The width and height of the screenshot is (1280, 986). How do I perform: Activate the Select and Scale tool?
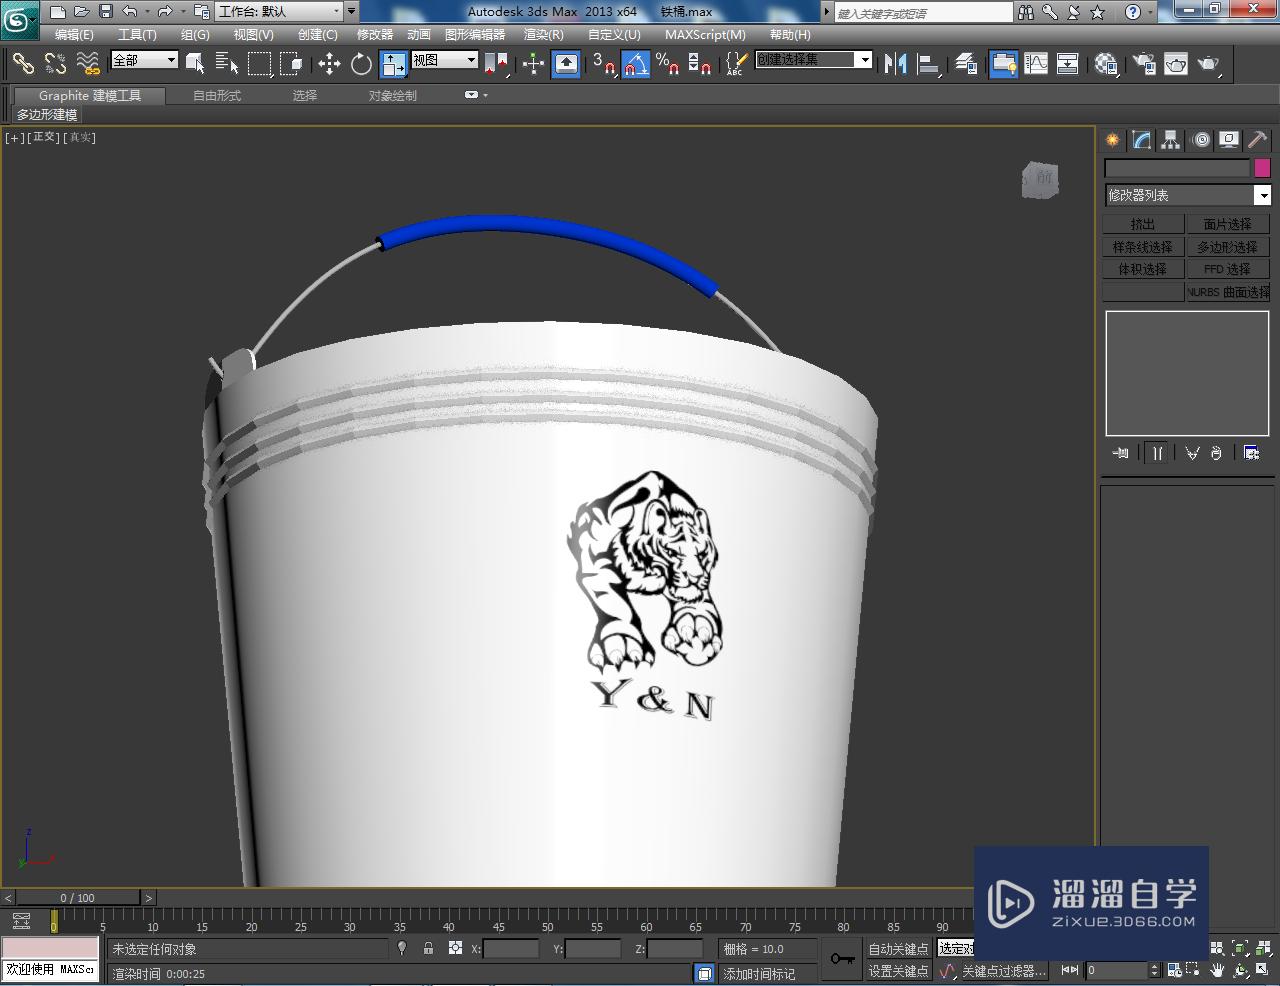[x=394, y=64]
